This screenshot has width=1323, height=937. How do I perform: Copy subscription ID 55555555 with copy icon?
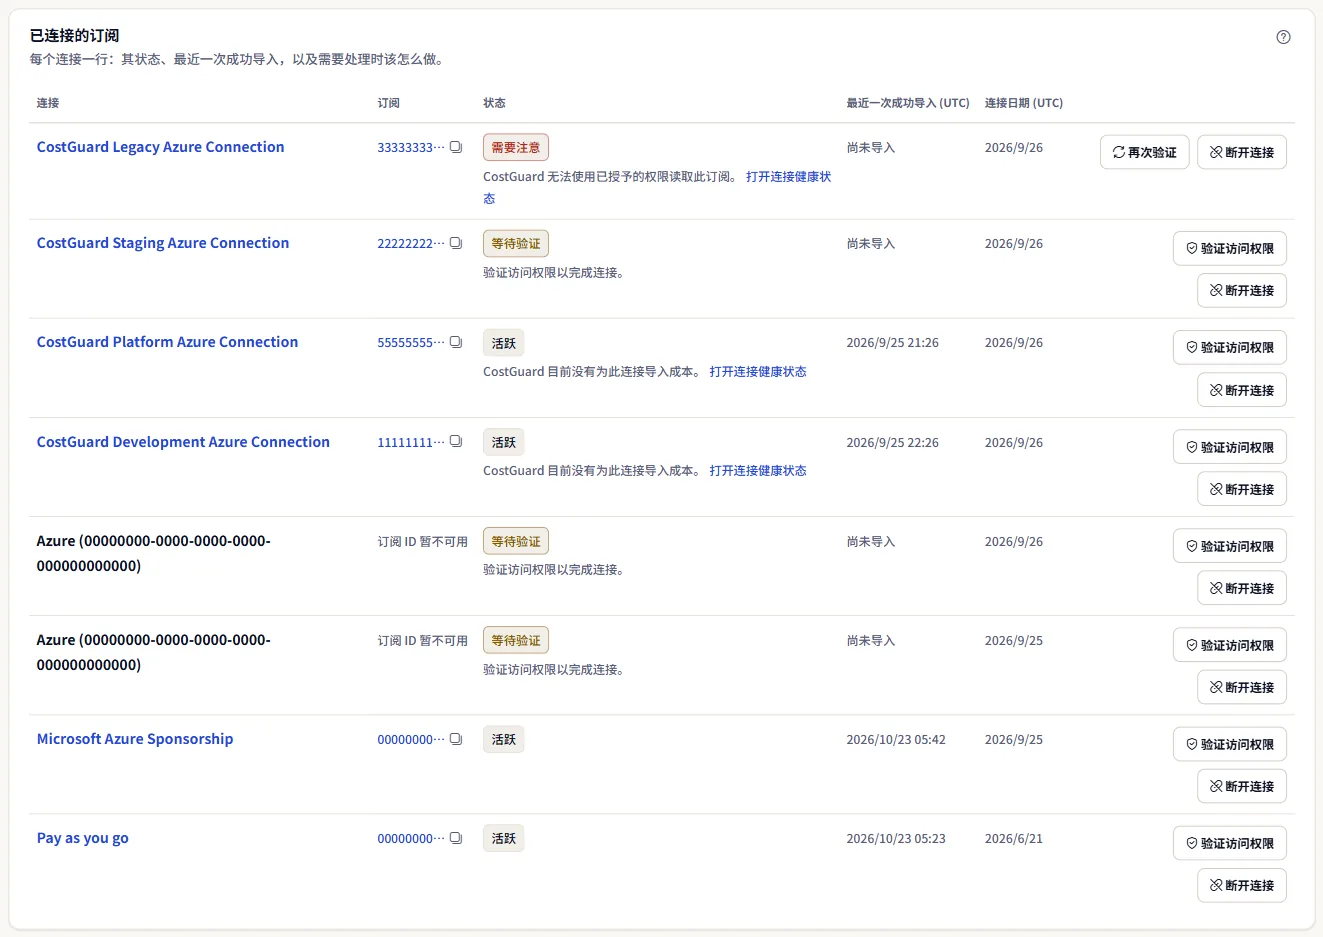(456, 342)
